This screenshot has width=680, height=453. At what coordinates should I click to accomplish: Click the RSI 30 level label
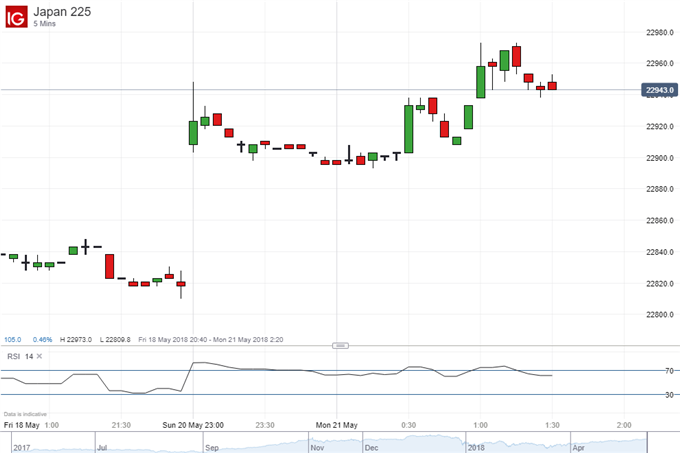pyautogui.click(x=669, y=395)
